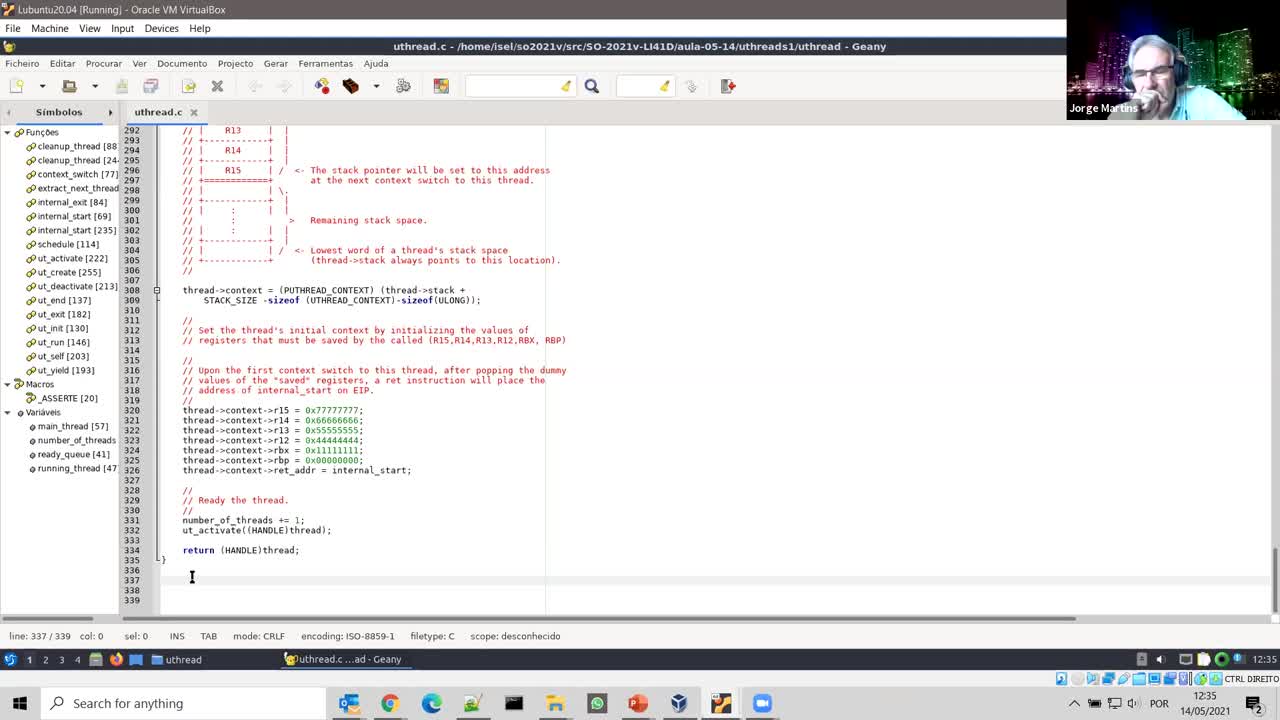Viewport: 1280px width, 720px height.
Task: Click the magnifier find icon
Action: click(x=592, y=86)
